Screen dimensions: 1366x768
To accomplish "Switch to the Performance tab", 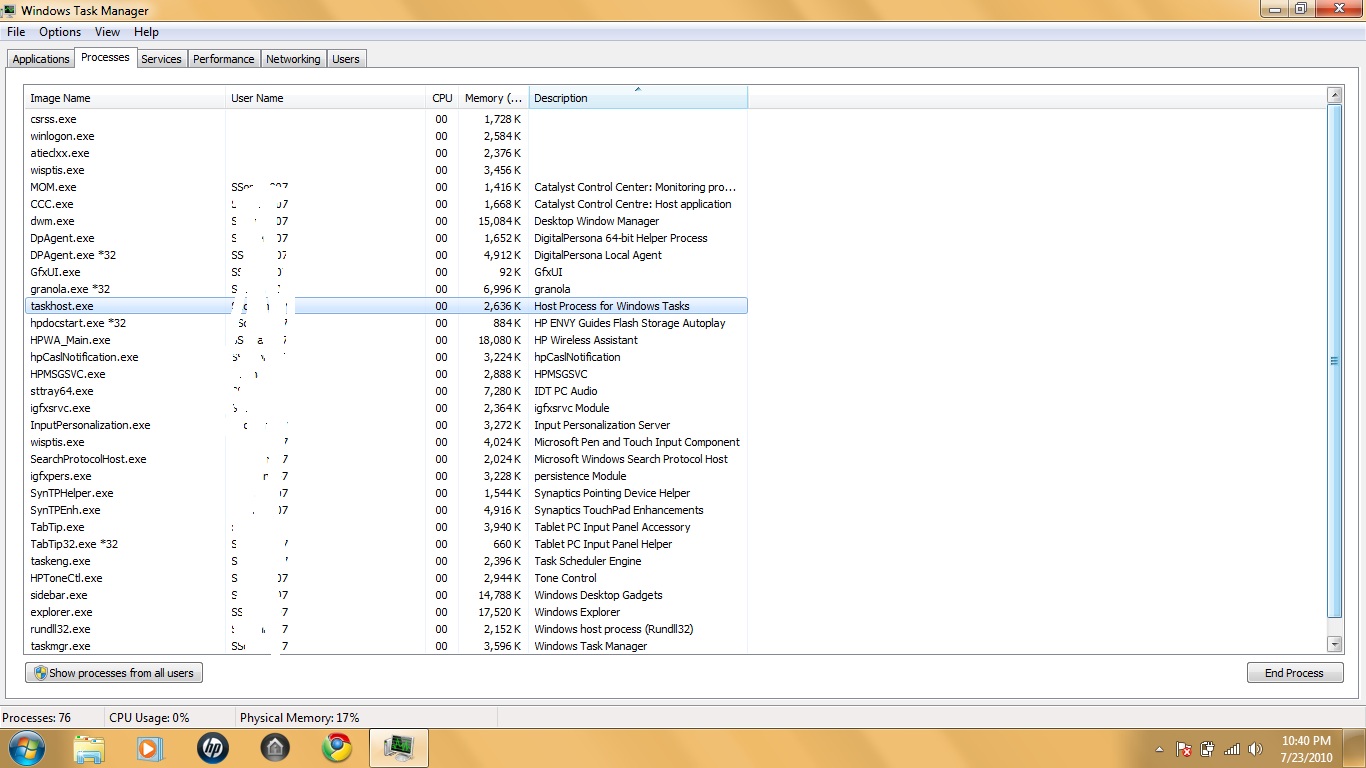I will (224, 59).
